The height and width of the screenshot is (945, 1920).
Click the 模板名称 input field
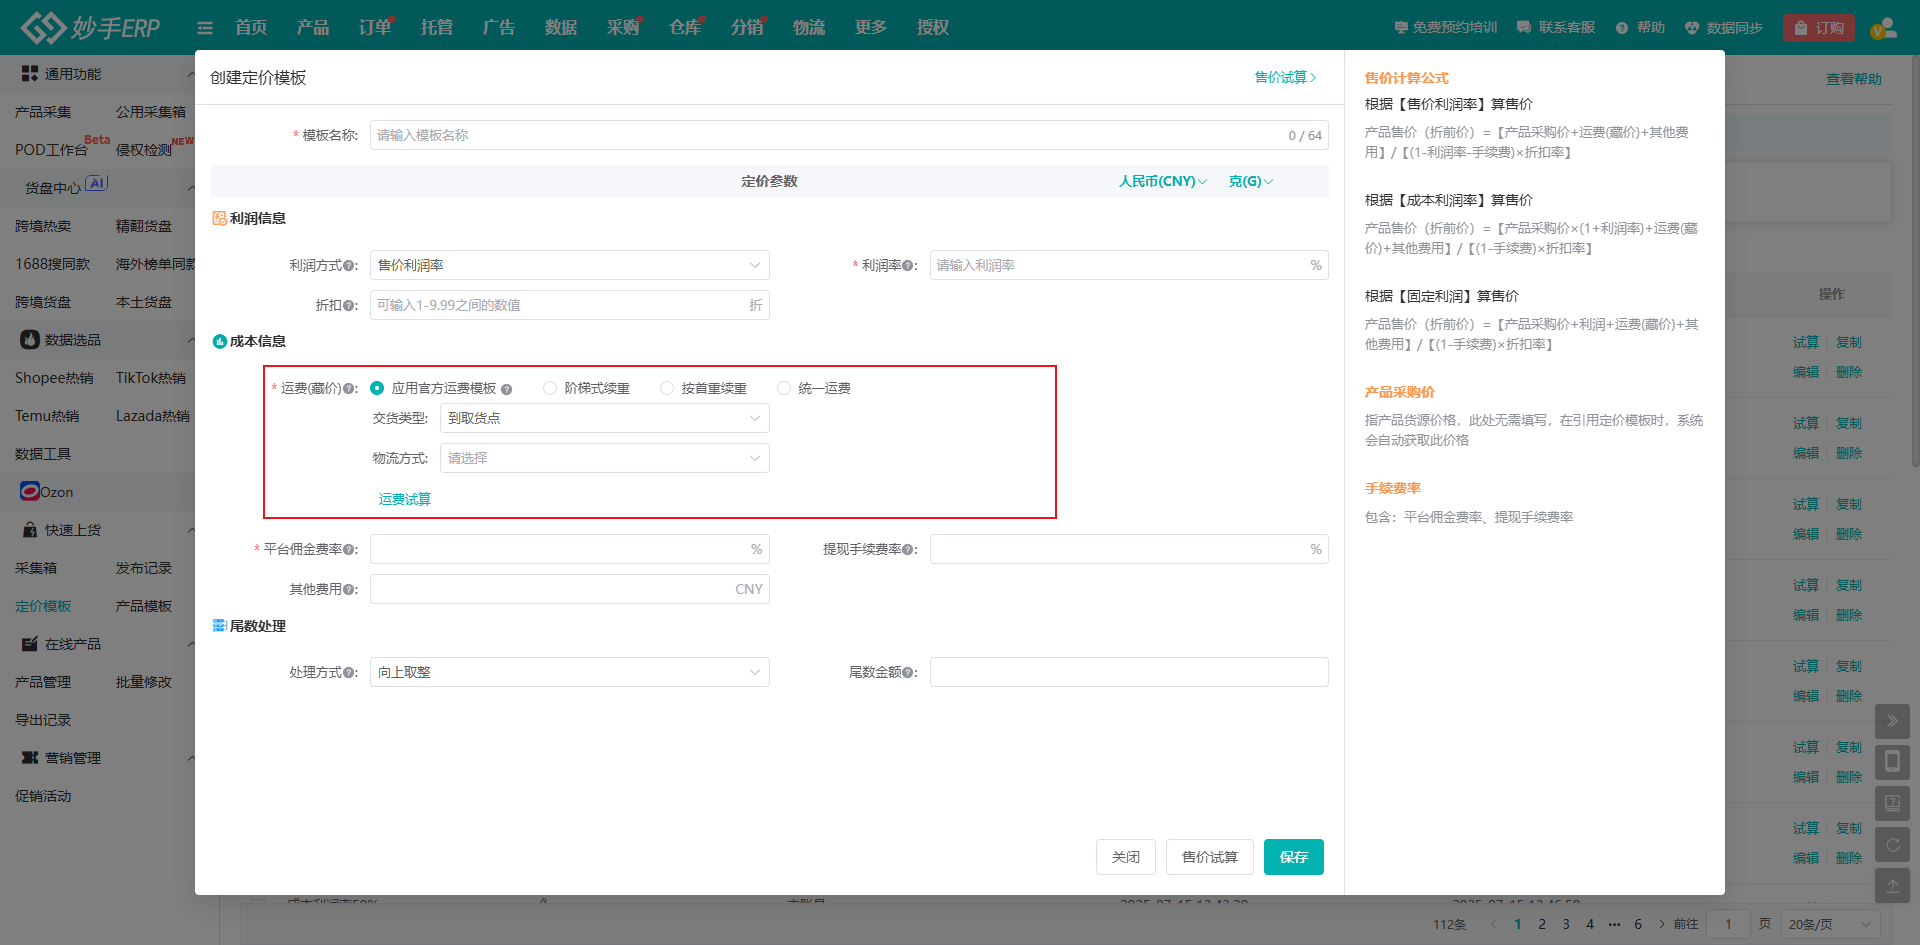825,135
